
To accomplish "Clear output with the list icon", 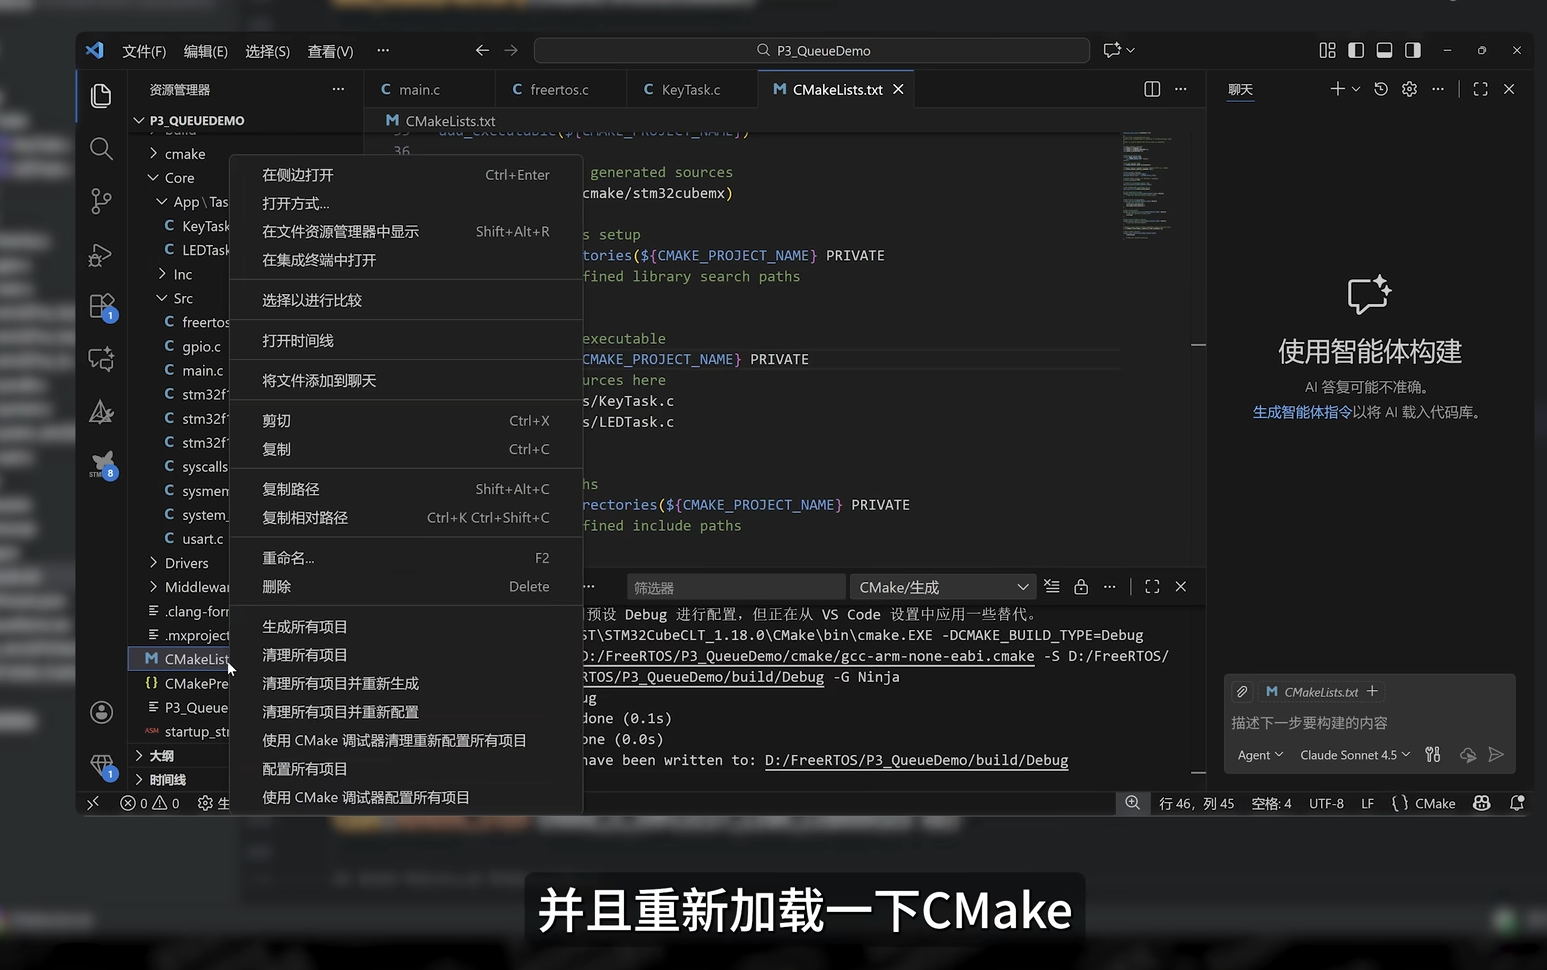I will click(x=1052, y=587).
